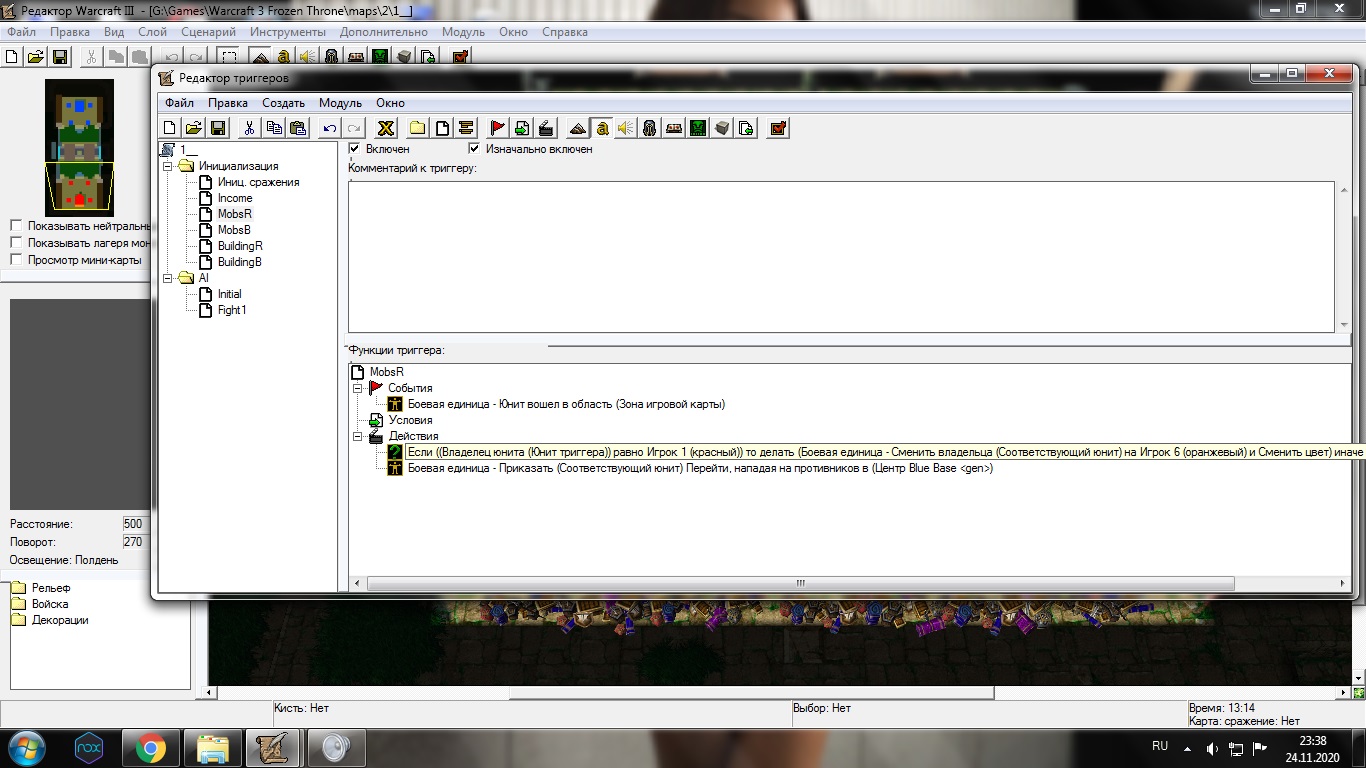This screenshot has height=768, width=1366.
Task: Open Import Manager from Trigger Editor toolbar
Action: pyautogui.click(x=746, y=128)
